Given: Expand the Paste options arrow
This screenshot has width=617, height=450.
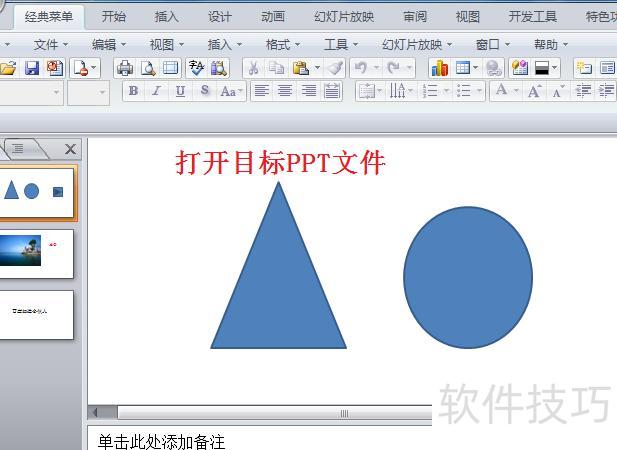Looking at the screenshot, I should 317,68.
